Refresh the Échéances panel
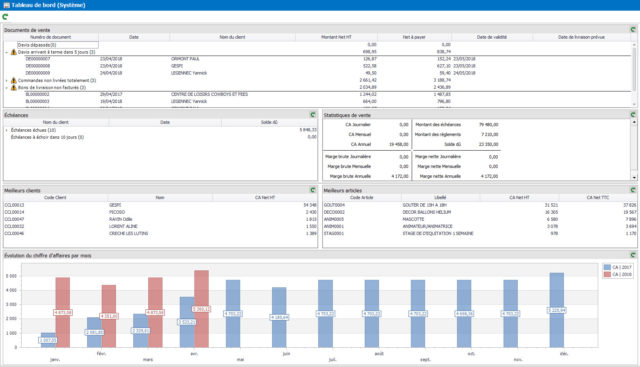The width and height of the screenshot is (640, 367). [313, 115]
